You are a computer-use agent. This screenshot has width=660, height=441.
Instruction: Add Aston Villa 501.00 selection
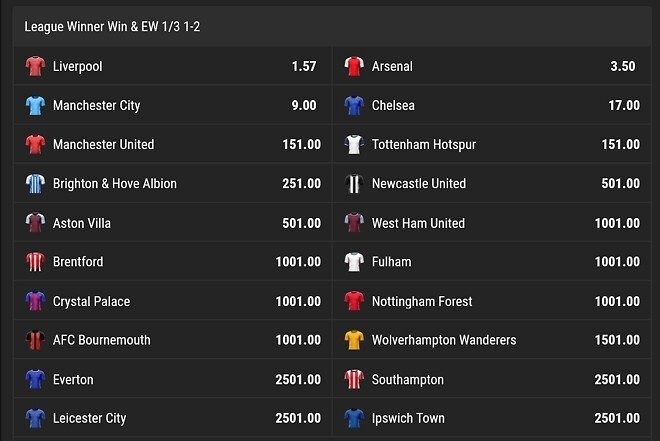pyautogui.click(x=301, y=223)
